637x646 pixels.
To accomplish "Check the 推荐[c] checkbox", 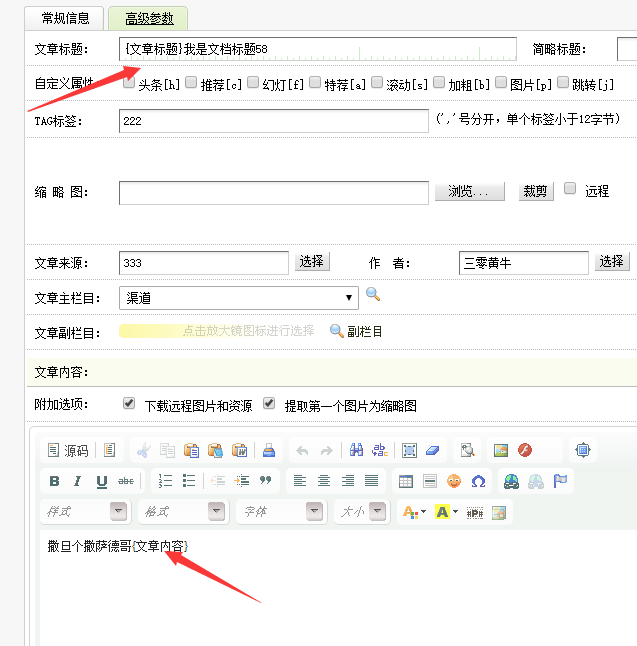I will (191, 82).
